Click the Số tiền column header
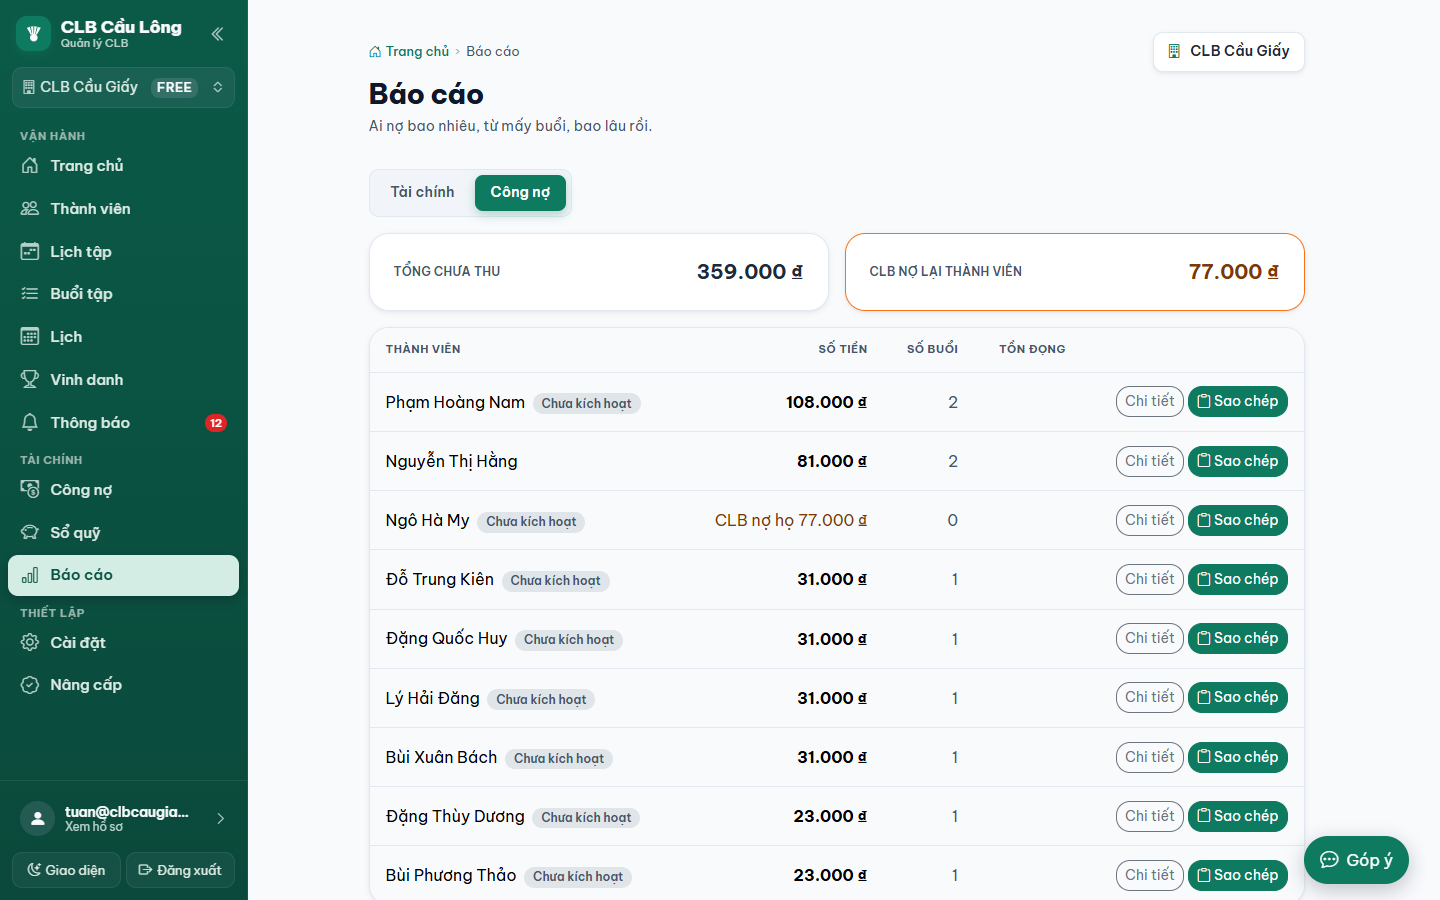Image resolution: width=1440 pixels, height=900 pixels. [x=842, y=349]
